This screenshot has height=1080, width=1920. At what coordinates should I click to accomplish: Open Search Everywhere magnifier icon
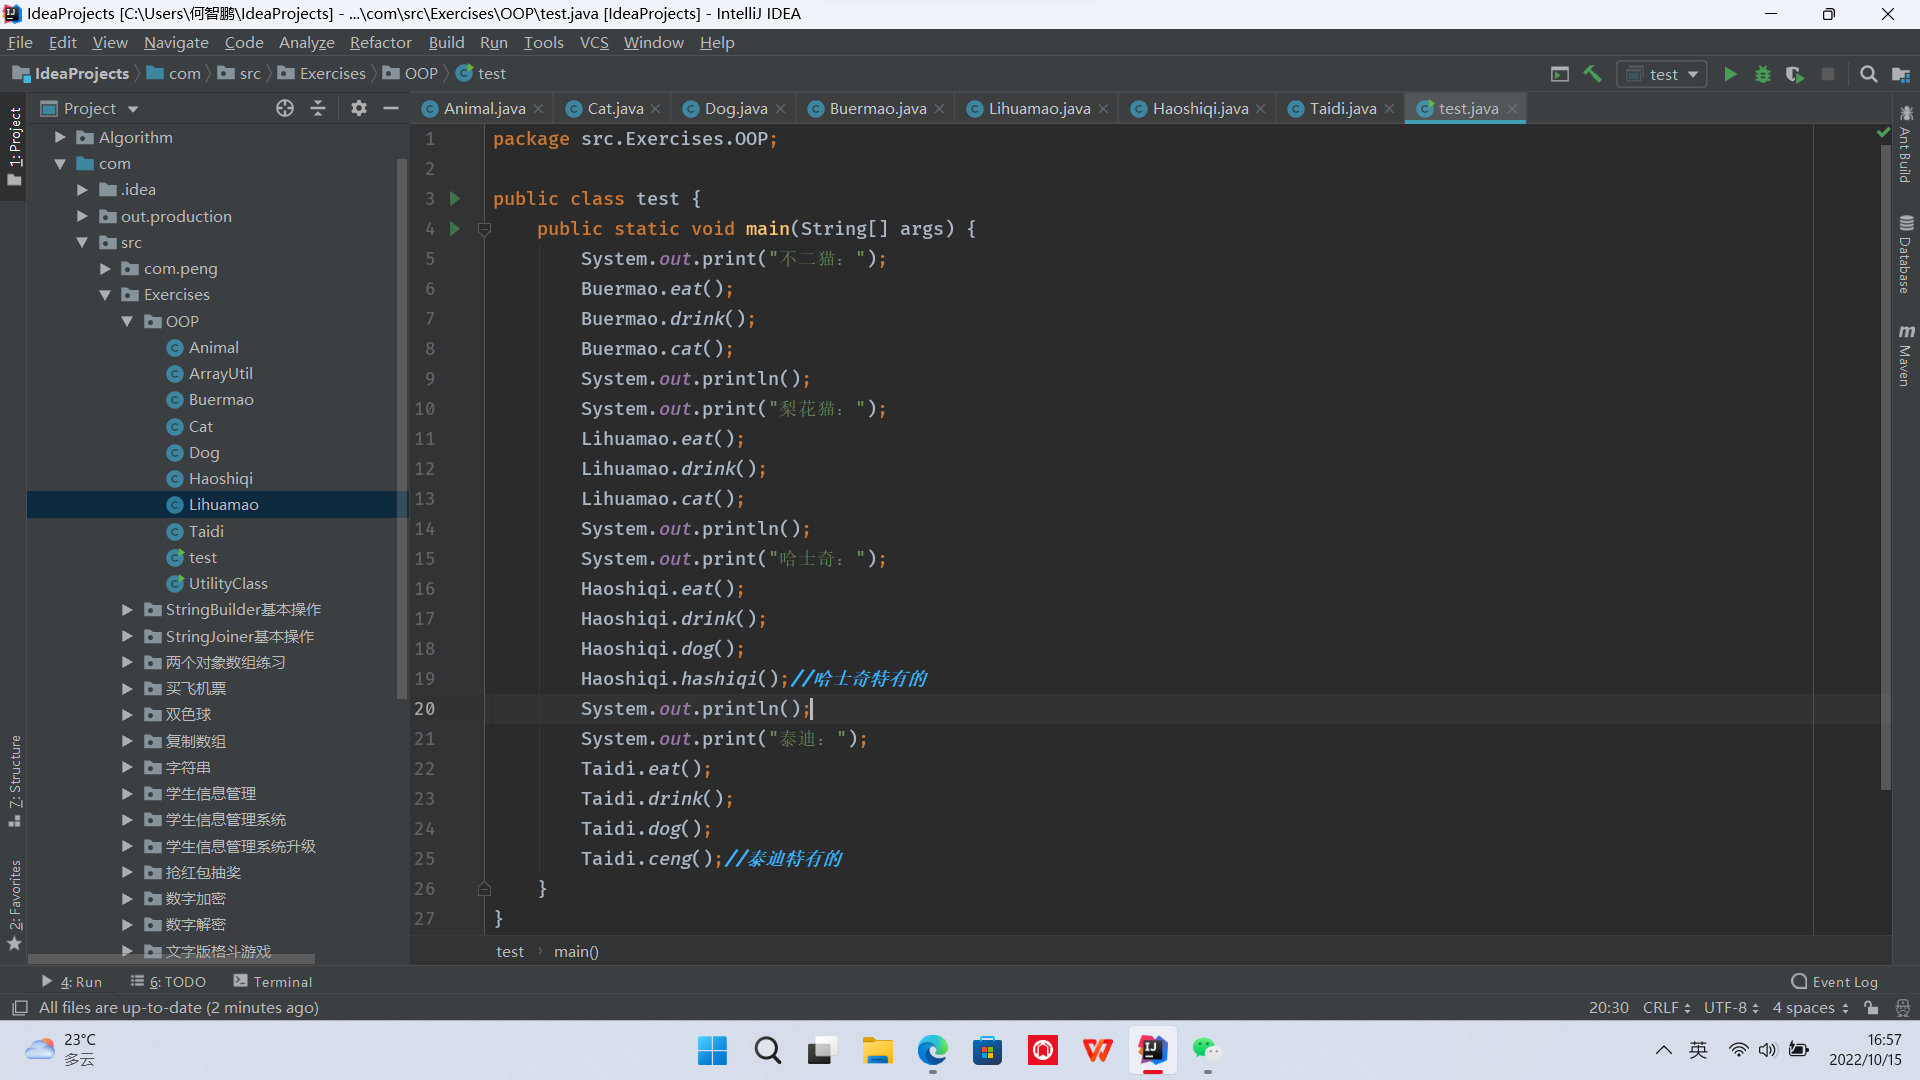point(1868,74)
